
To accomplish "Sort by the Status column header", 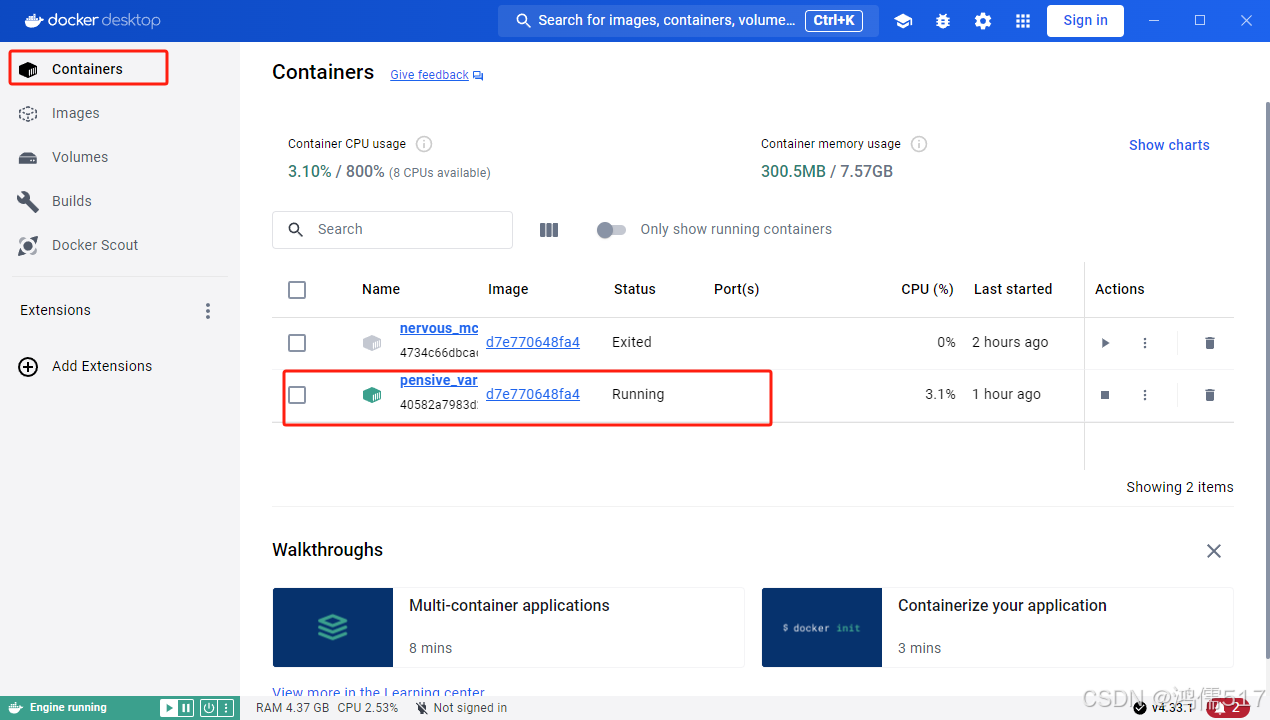I will tap(635, 289).
